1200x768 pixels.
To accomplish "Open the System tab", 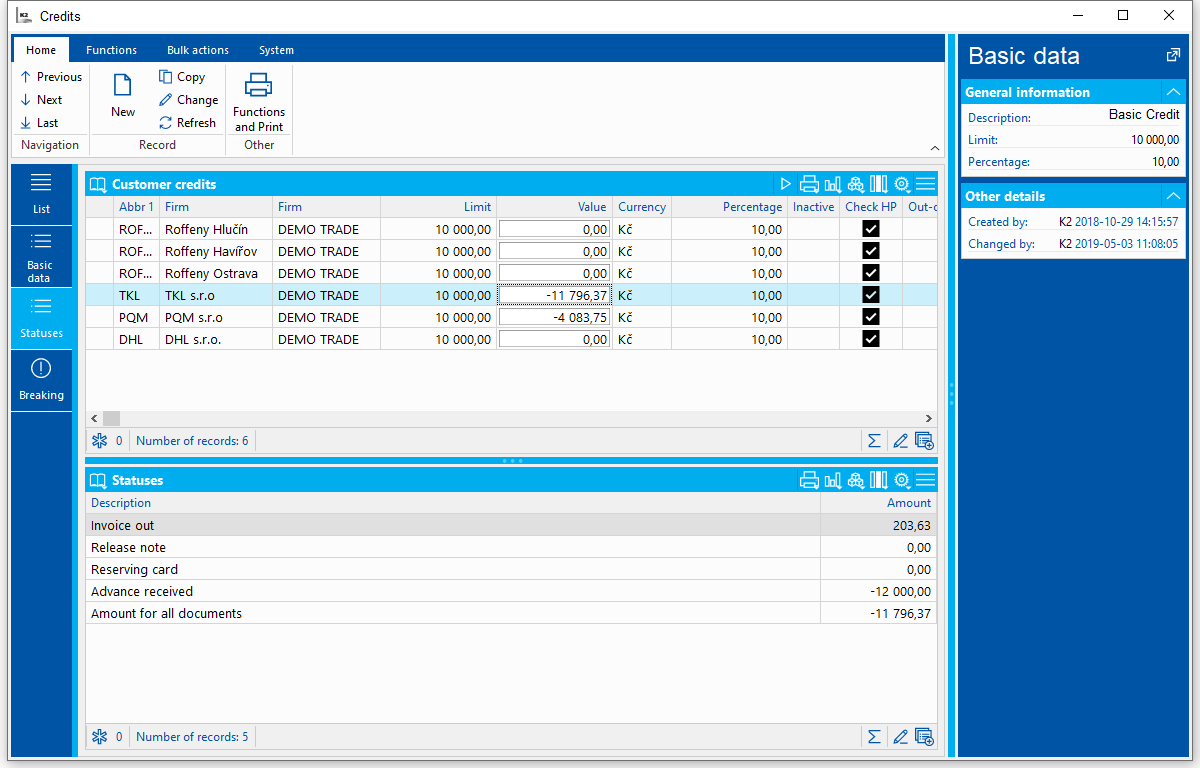I will pyautogui.click(x=276, y=50).
